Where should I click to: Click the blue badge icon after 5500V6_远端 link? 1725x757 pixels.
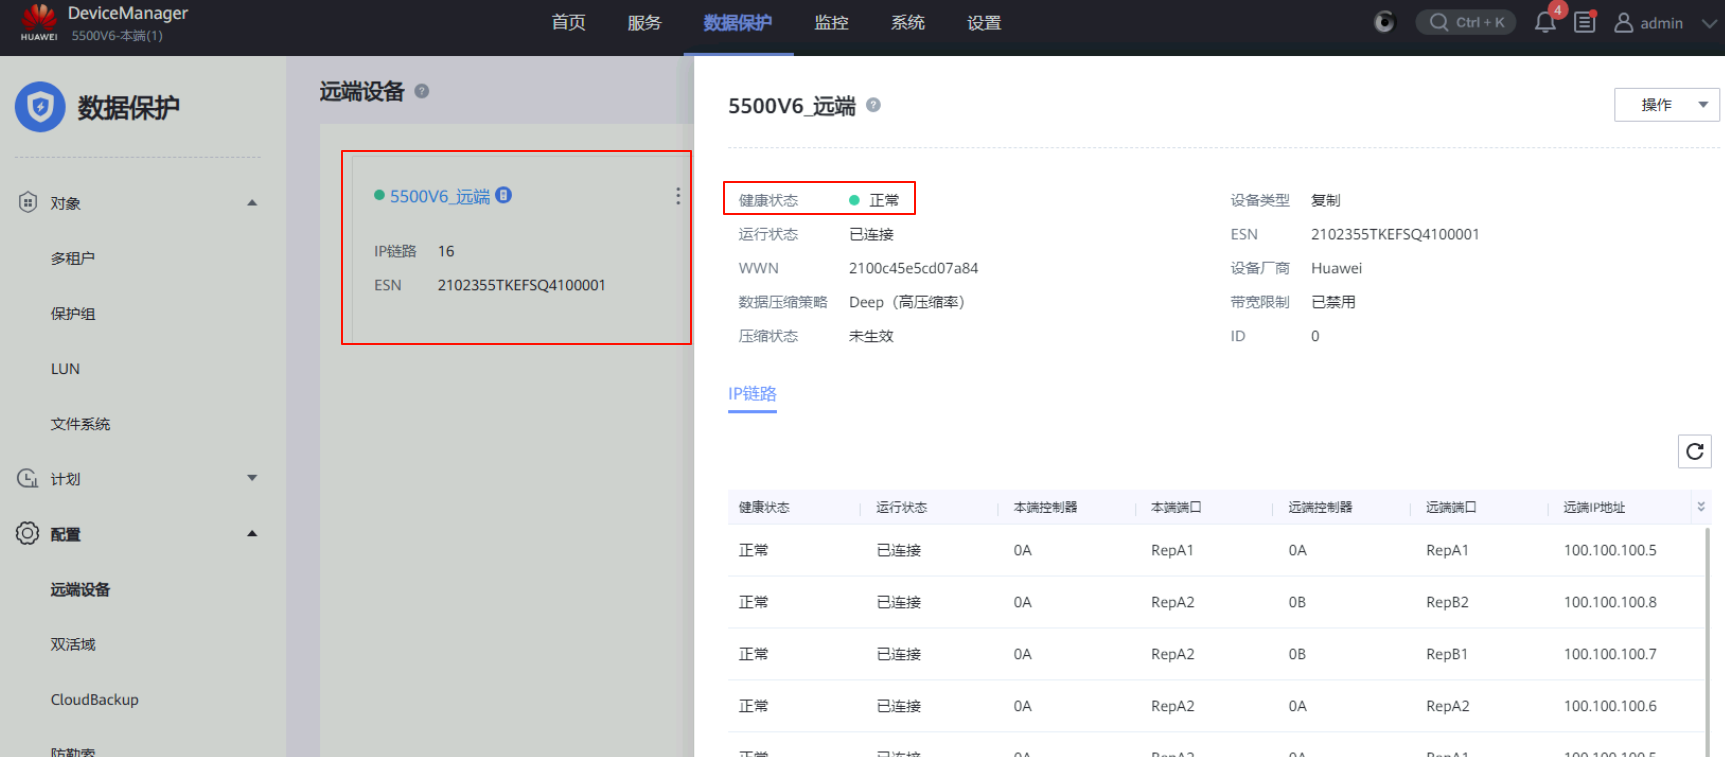tap(504, 195)
